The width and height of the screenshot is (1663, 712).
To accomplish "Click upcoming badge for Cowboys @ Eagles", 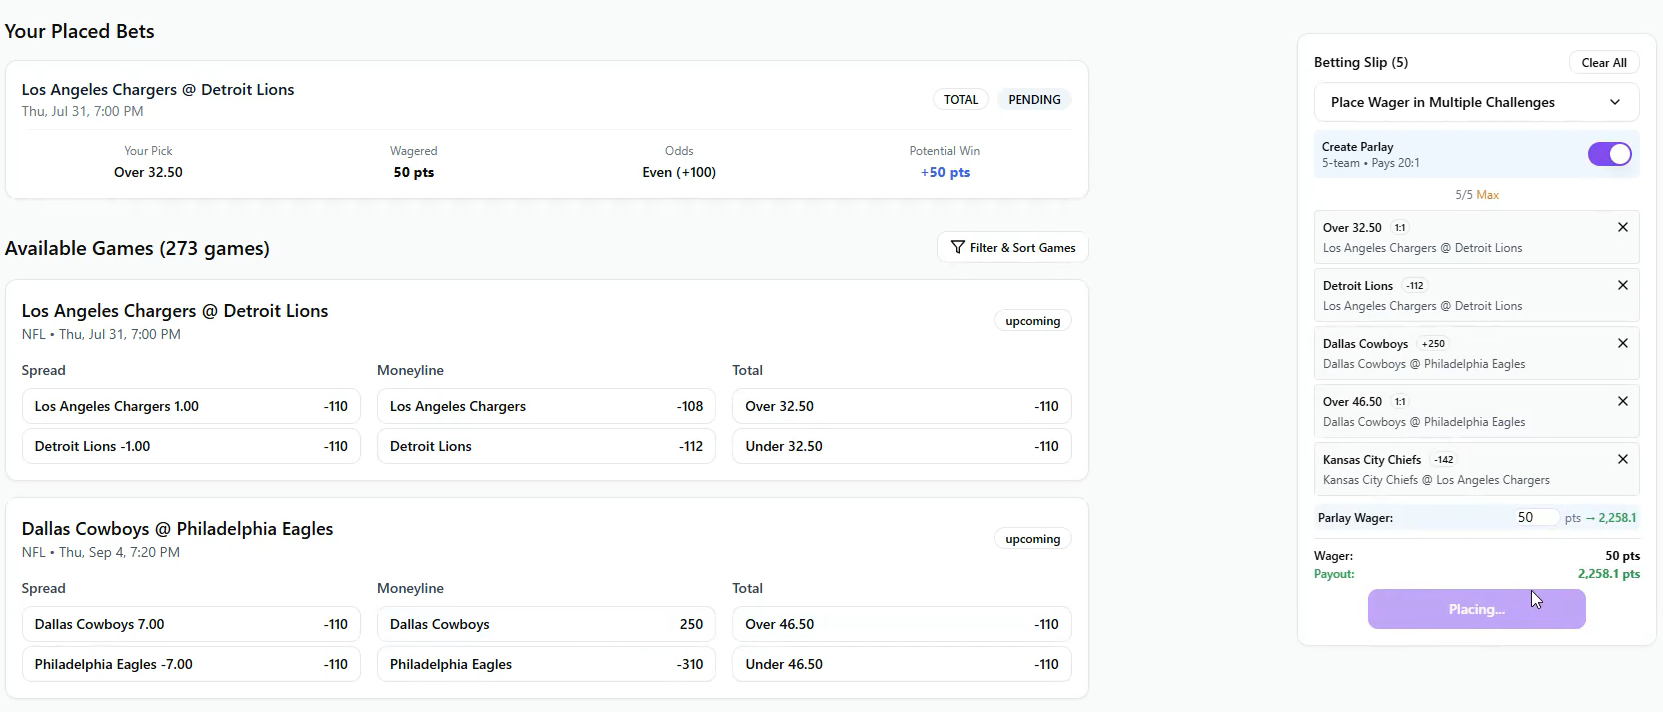I will [1032, 539].
